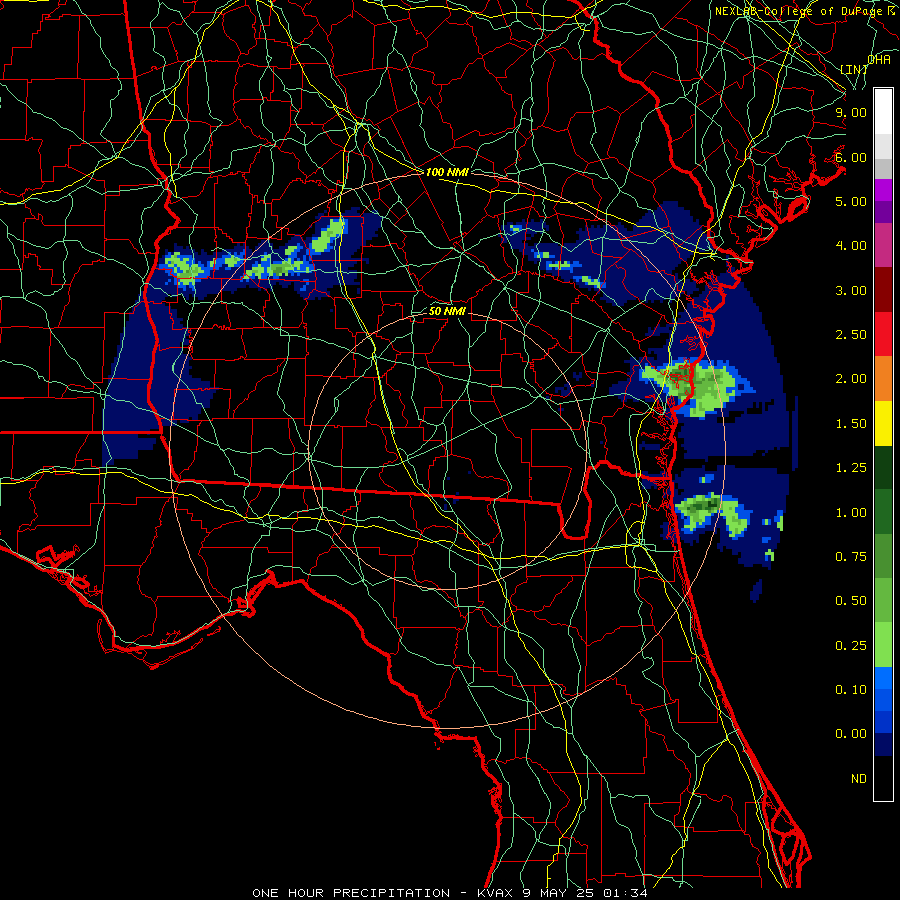
Task: Click the 4.00 legend value label
Action: pos(851,246)
